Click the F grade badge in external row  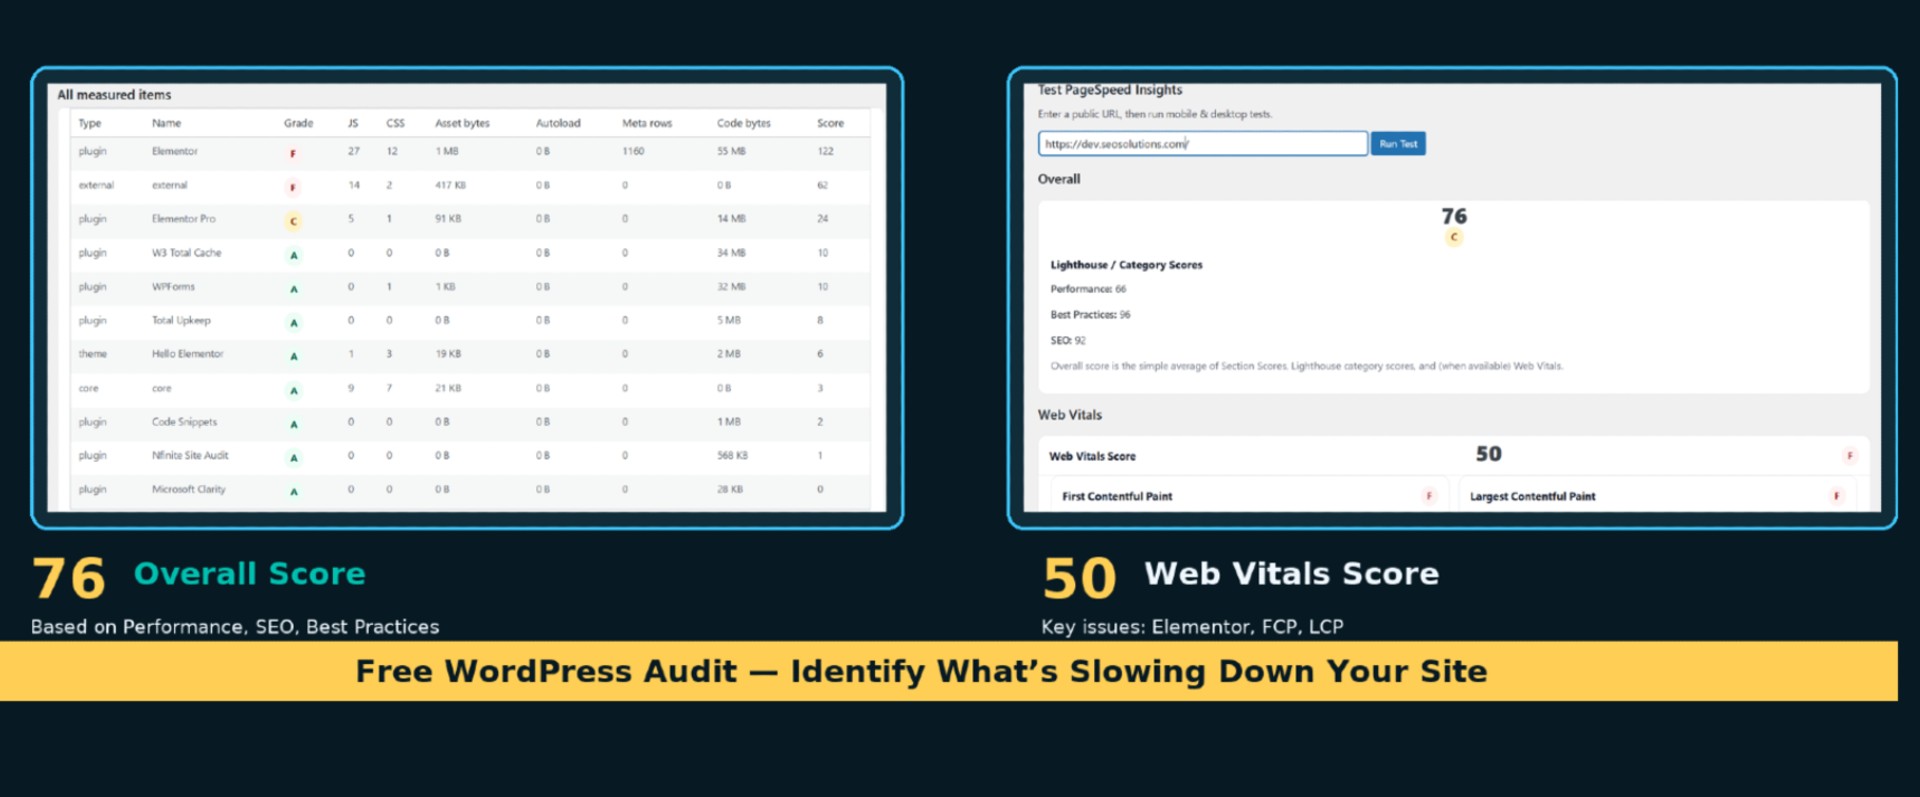click(x=293, y=188)
